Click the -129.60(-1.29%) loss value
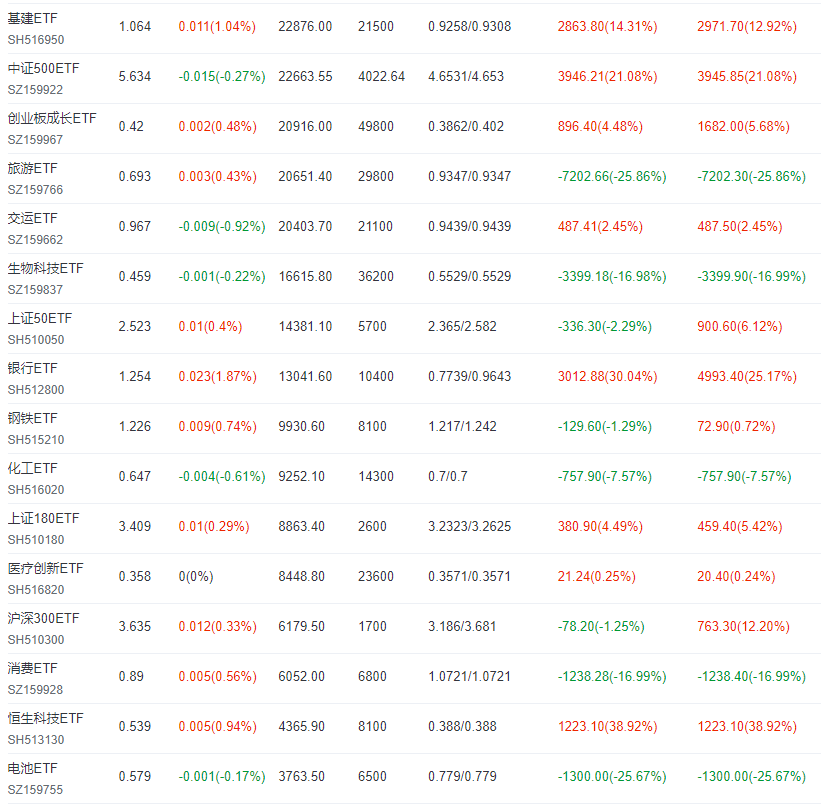Viewport: 821px width, 804px height. pos(605,426)
